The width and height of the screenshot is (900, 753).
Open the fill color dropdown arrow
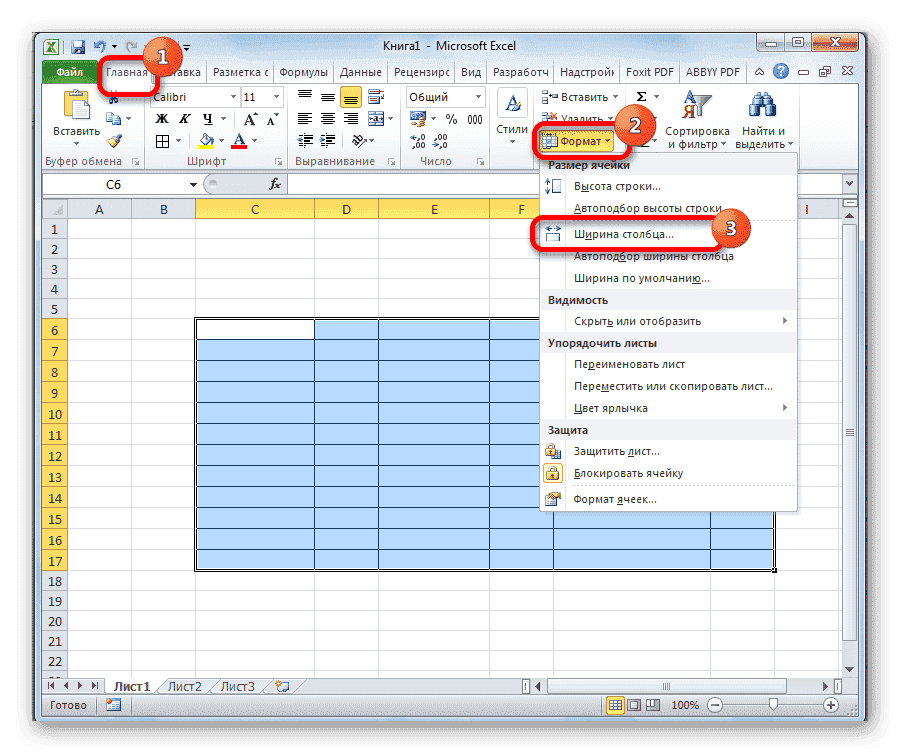(x=221, y=141)
